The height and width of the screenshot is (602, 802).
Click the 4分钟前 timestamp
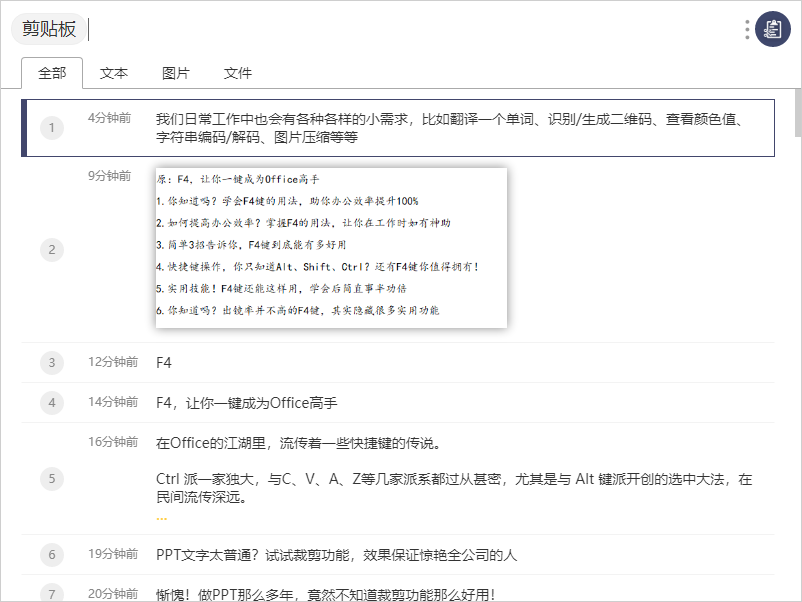coord(109,118)
